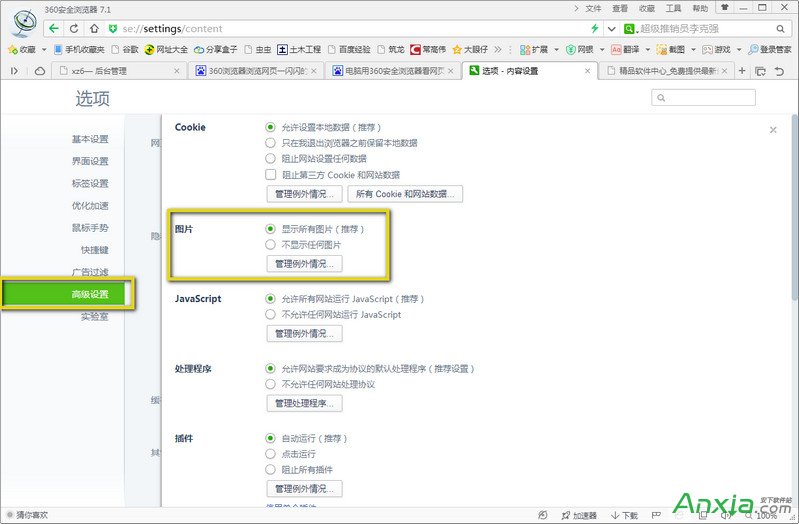Click the sidebar toggle icon left of tabs

tap(14, 71)
